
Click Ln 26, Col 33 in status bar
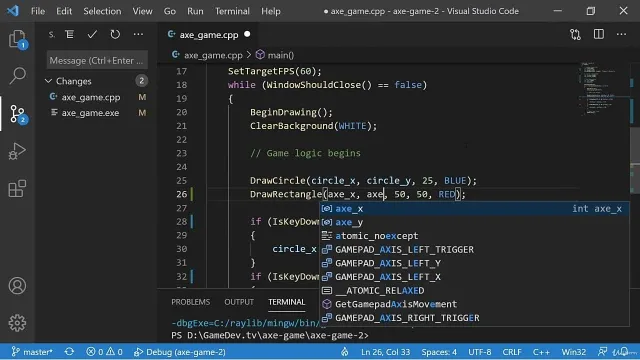(385, 352)
